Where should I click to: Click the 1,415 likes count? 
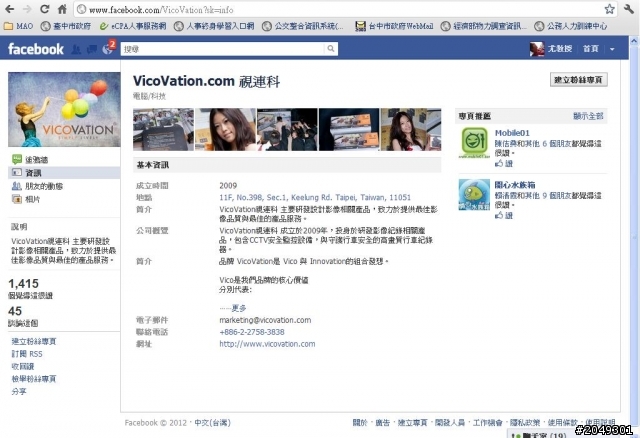[24, 284]
